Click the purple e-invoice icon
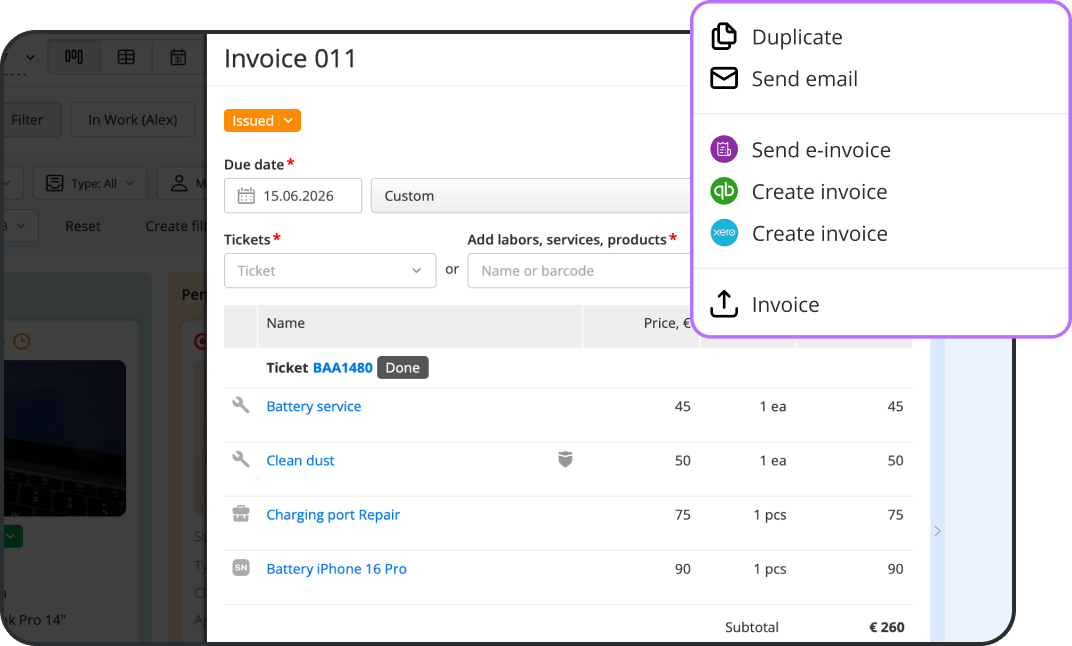The width and height of the screenshot is (1072, 646). point(724,149)
